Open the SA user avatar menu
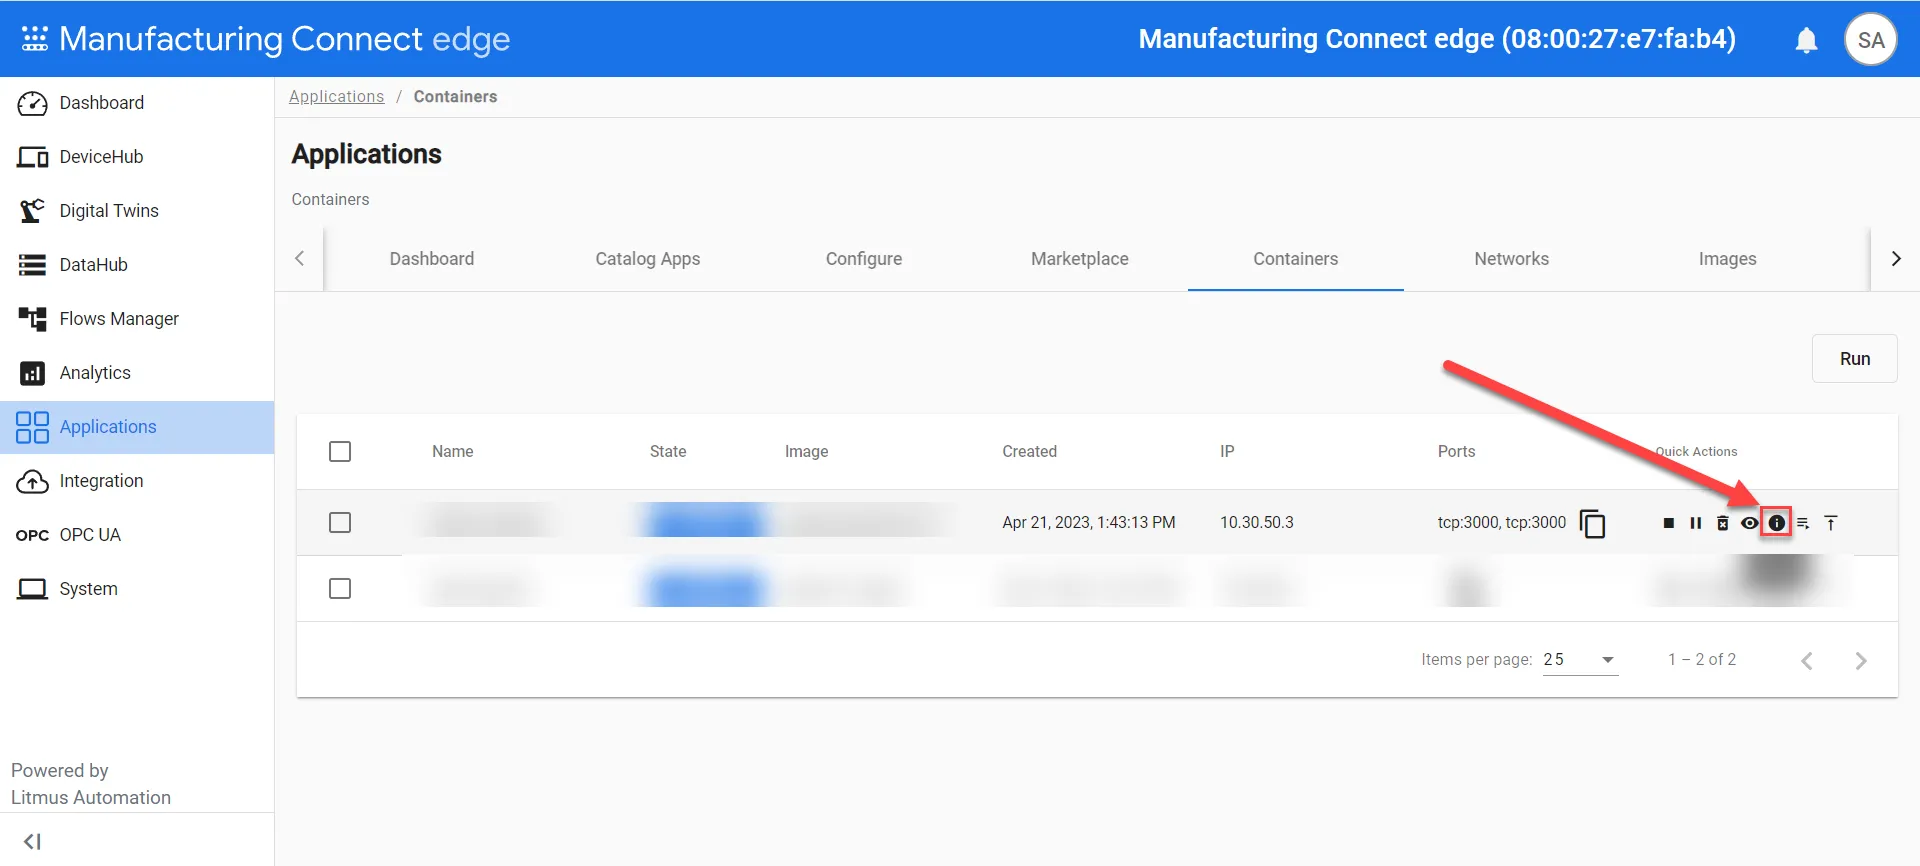This screenshot has height=866, width=1920. [1870, 40]
